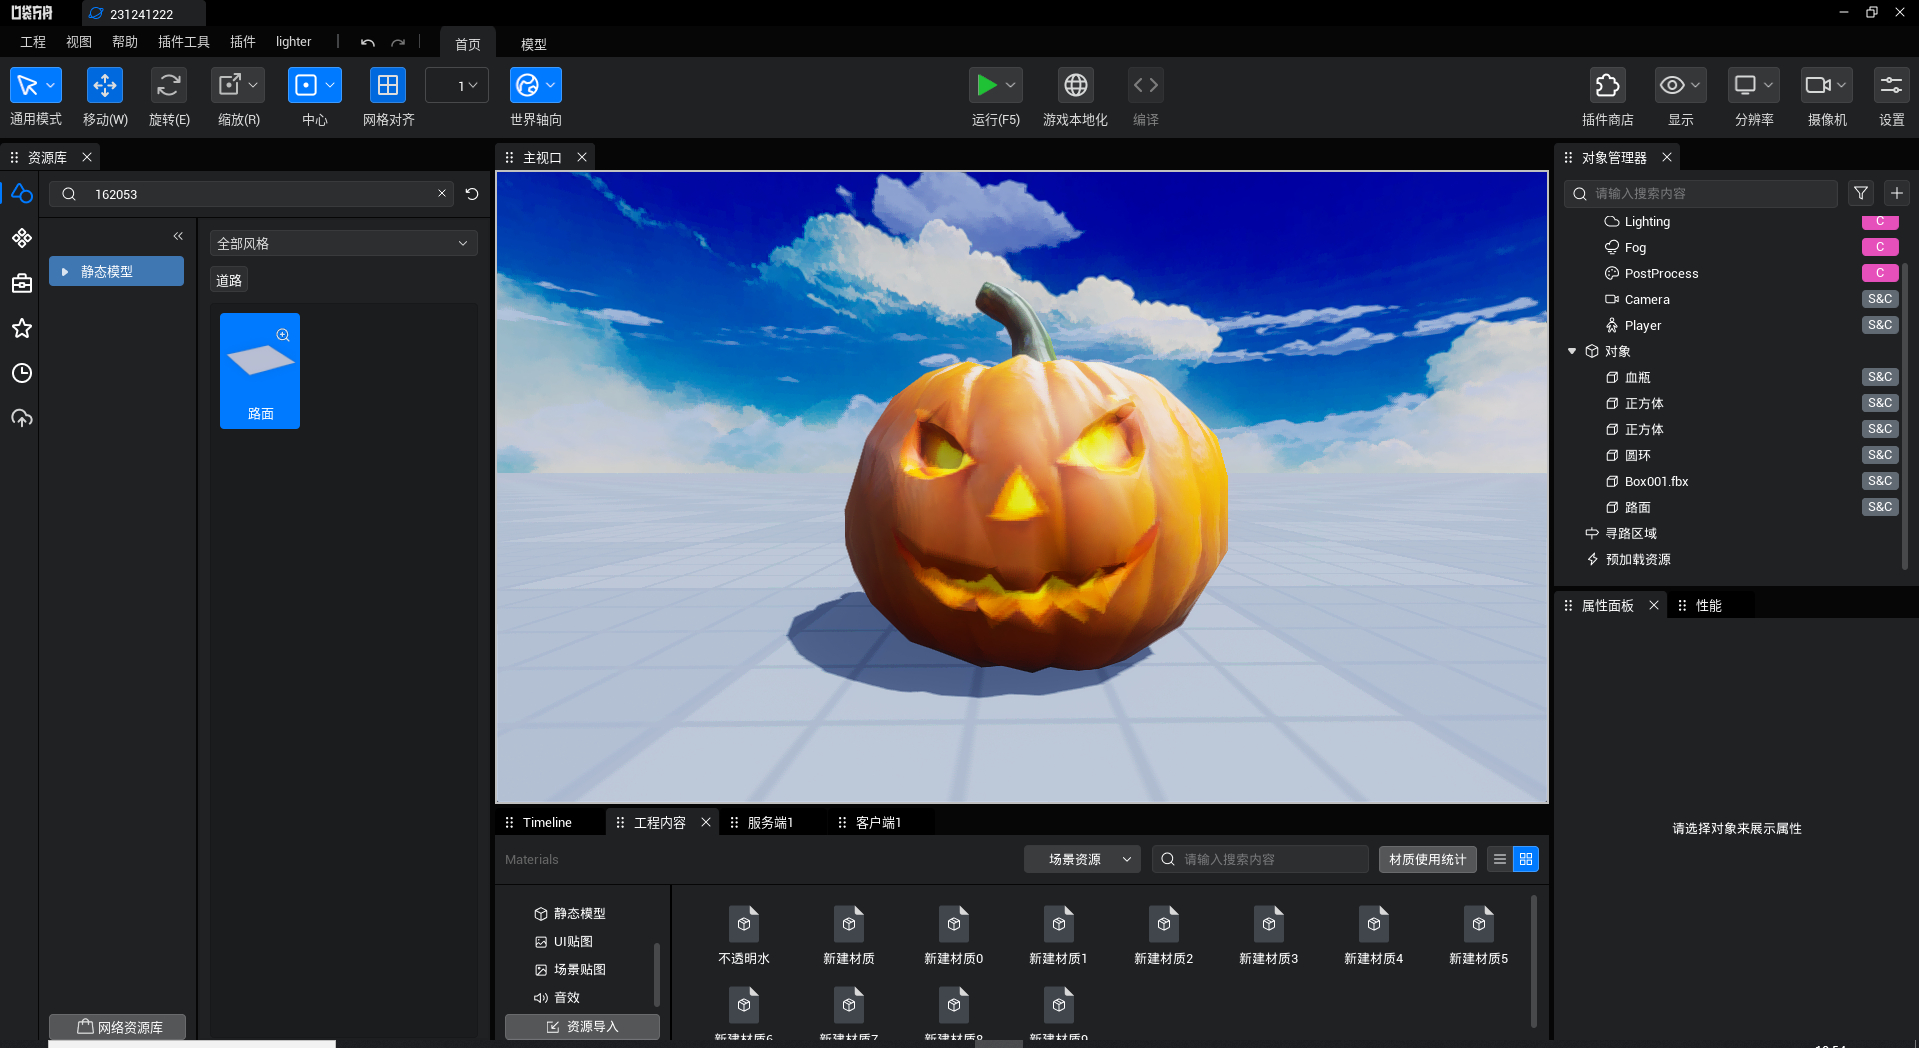This screenshot has height=1048, width=1919.
Task: Toggle C tag on Fog row
Action: (1880, 247)
